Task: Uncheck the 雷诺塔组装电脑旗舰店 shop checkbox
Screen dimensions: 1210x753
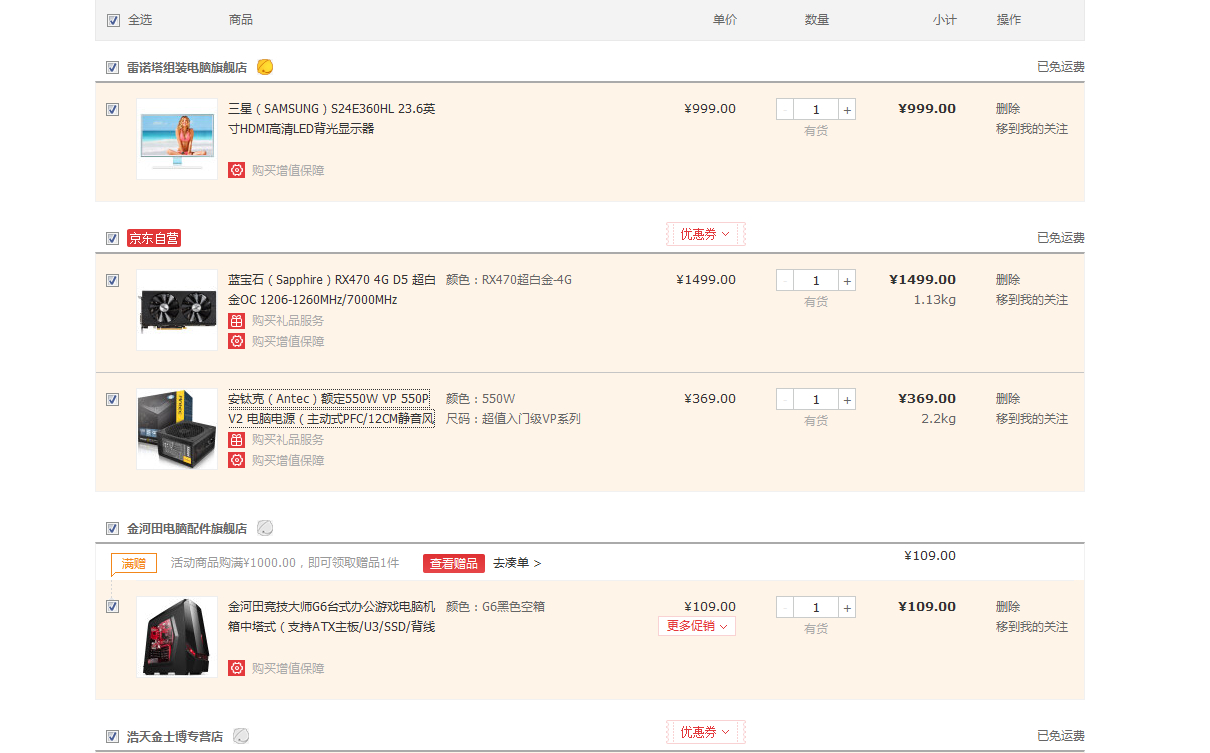Action: point(112,68)
